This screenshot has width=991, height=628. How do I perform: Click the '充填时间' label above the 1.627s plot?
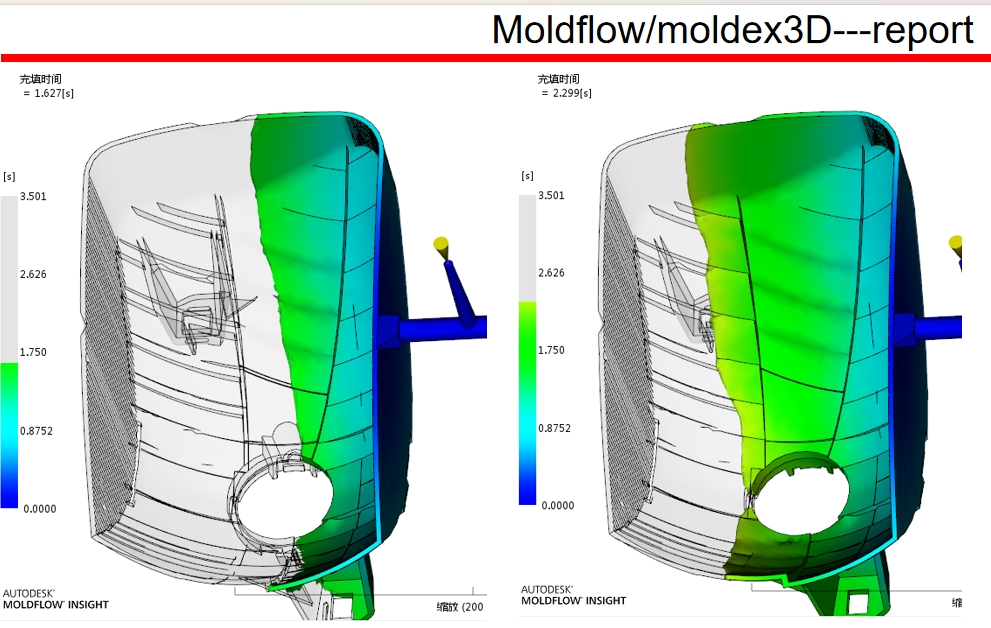(x=40, y=79)
